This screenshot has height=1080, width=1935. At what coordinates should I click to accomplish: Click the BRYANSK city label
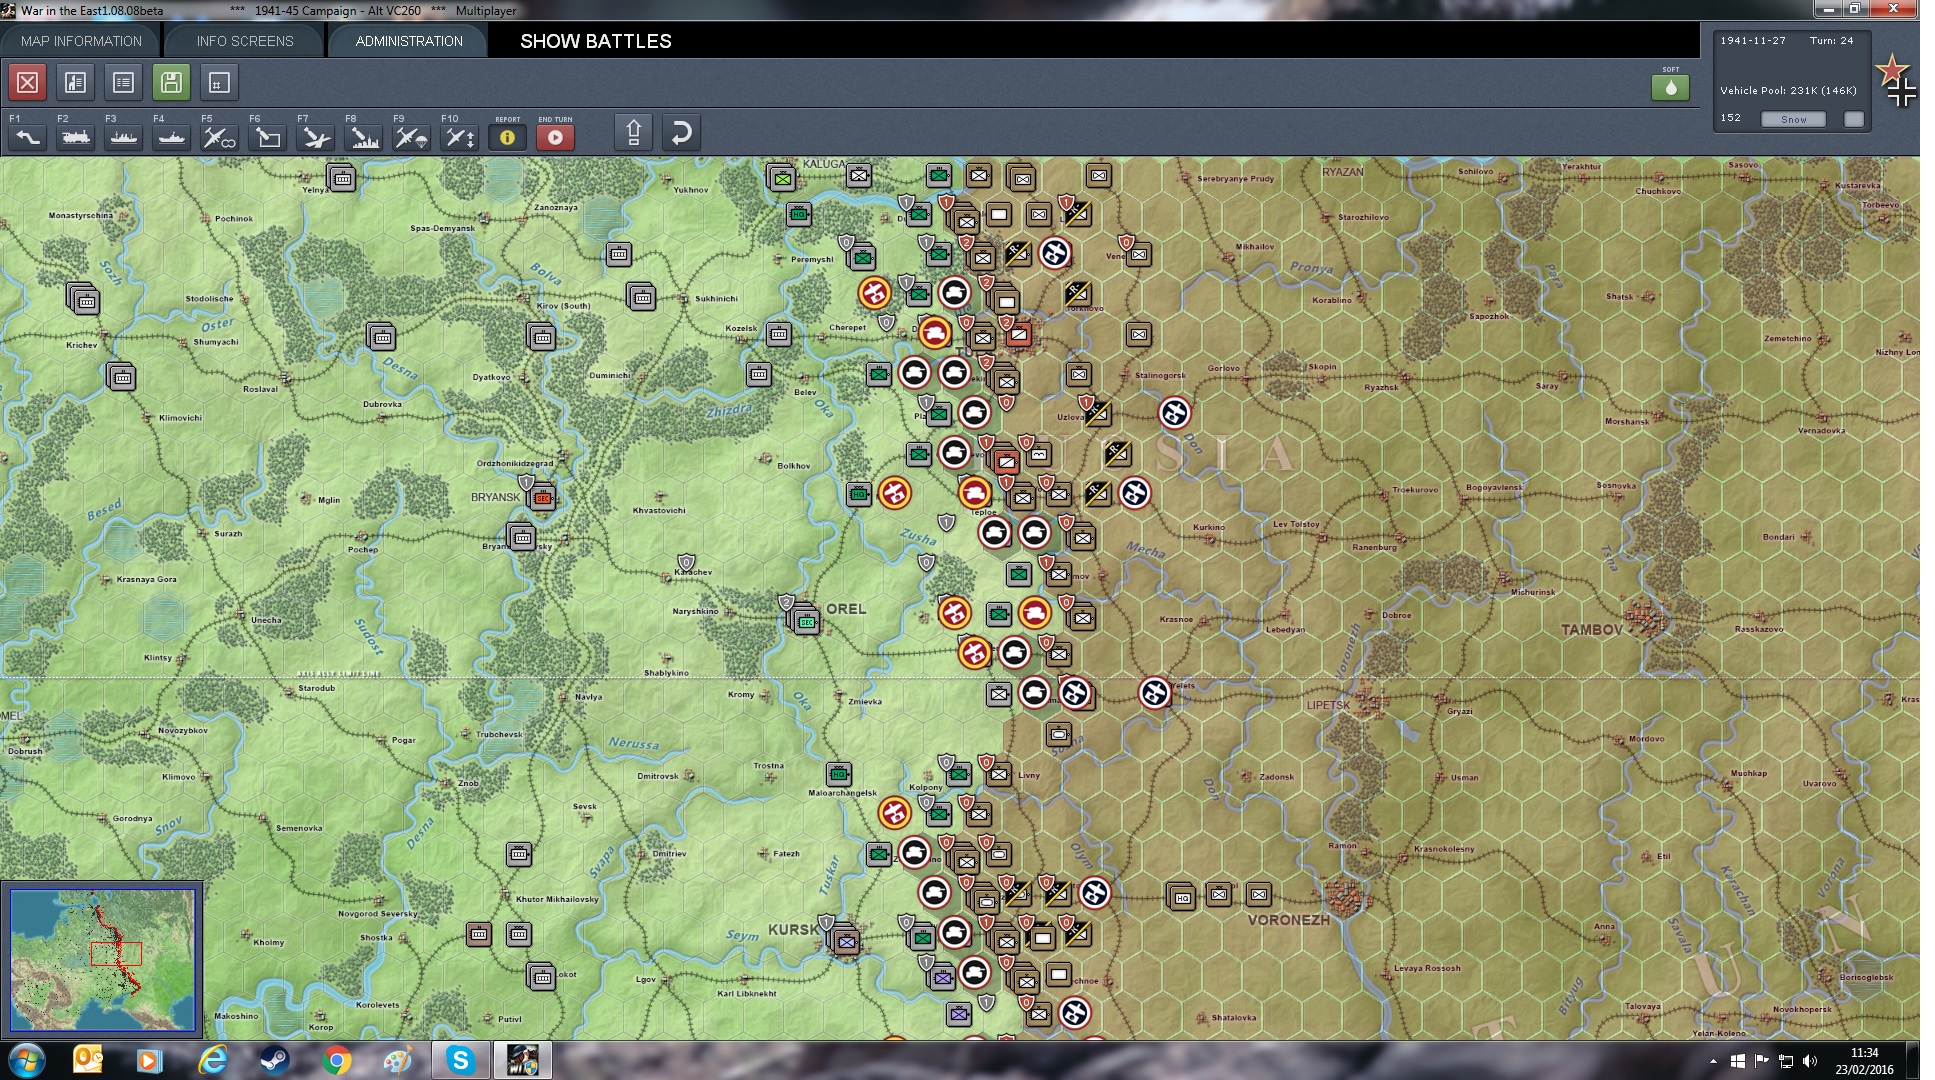(x=495, y=497)
